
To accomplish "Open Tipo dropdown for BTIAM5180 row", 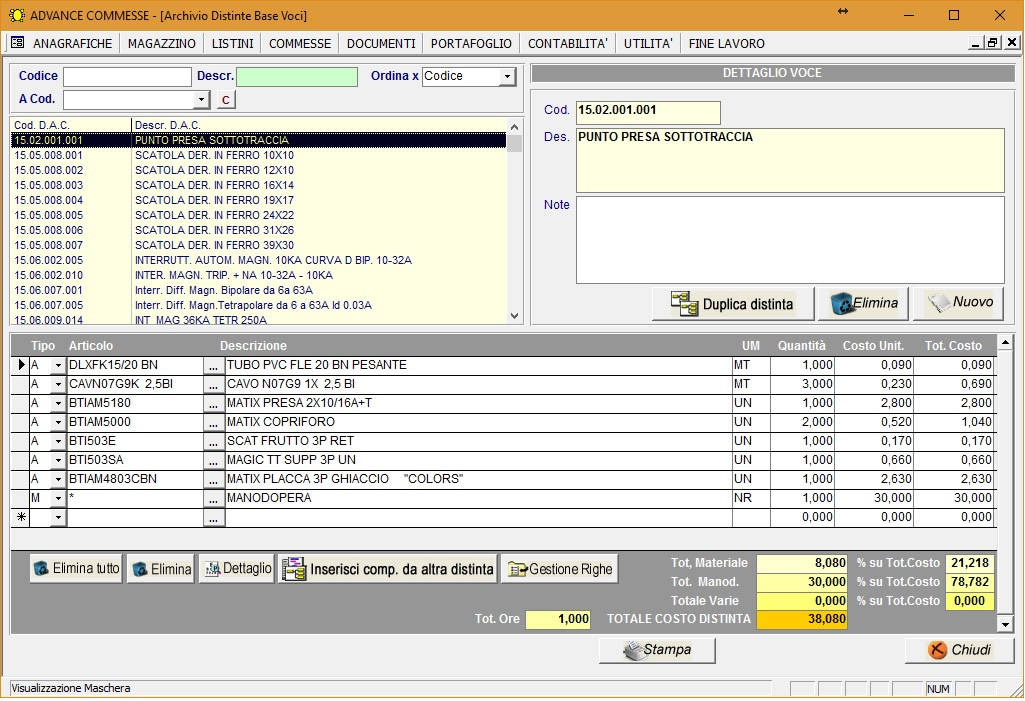I will tap(58, 403).
